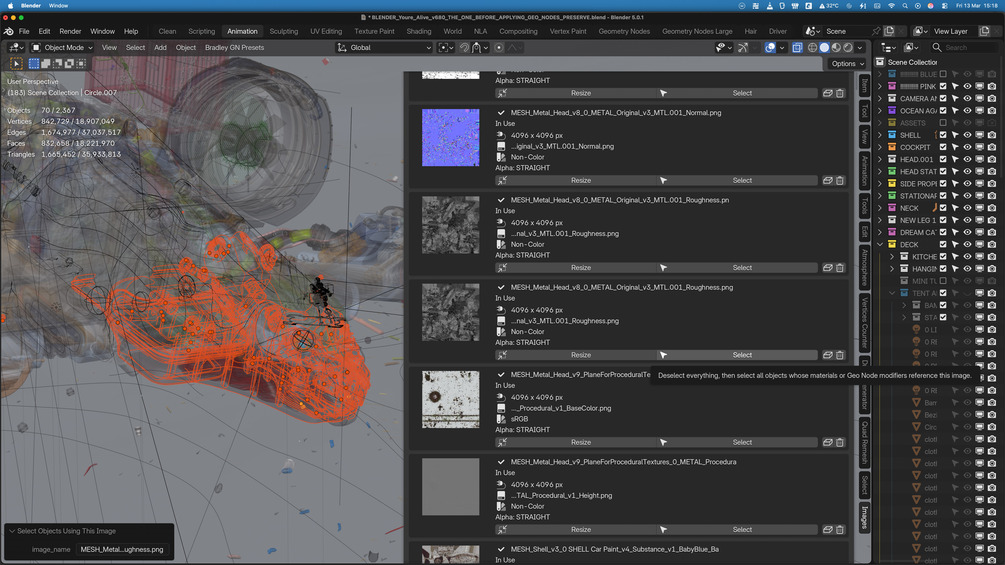Open outliner display mode icon
This screenshot has width=1005, height=565.
910,47
